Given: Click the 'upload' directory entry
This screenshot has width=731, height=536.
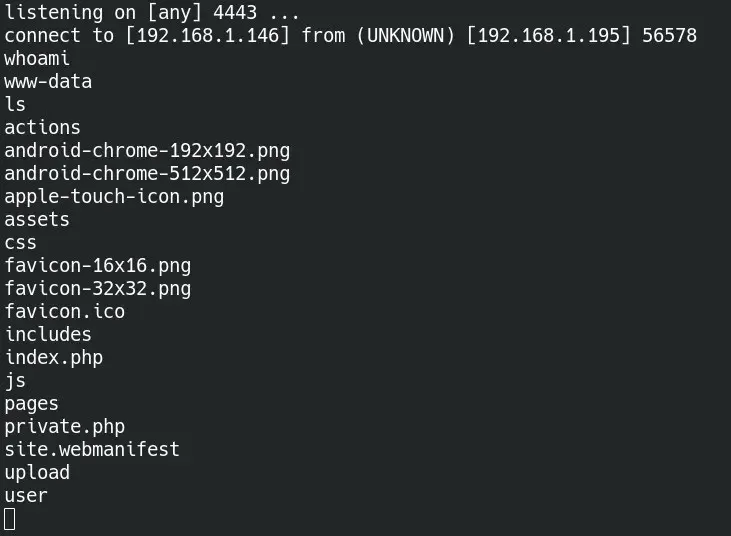Looking at the screenshot, I should point(37,473).
